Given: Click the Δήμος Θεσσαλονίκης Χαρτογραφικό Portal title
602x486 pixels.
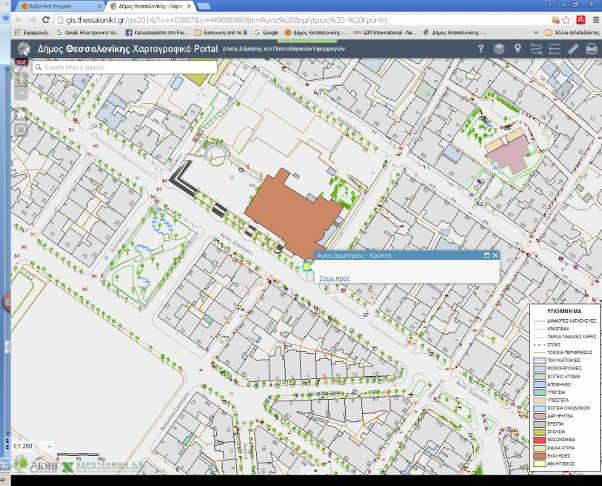Looking at the screenshot, I should point(127,49).
